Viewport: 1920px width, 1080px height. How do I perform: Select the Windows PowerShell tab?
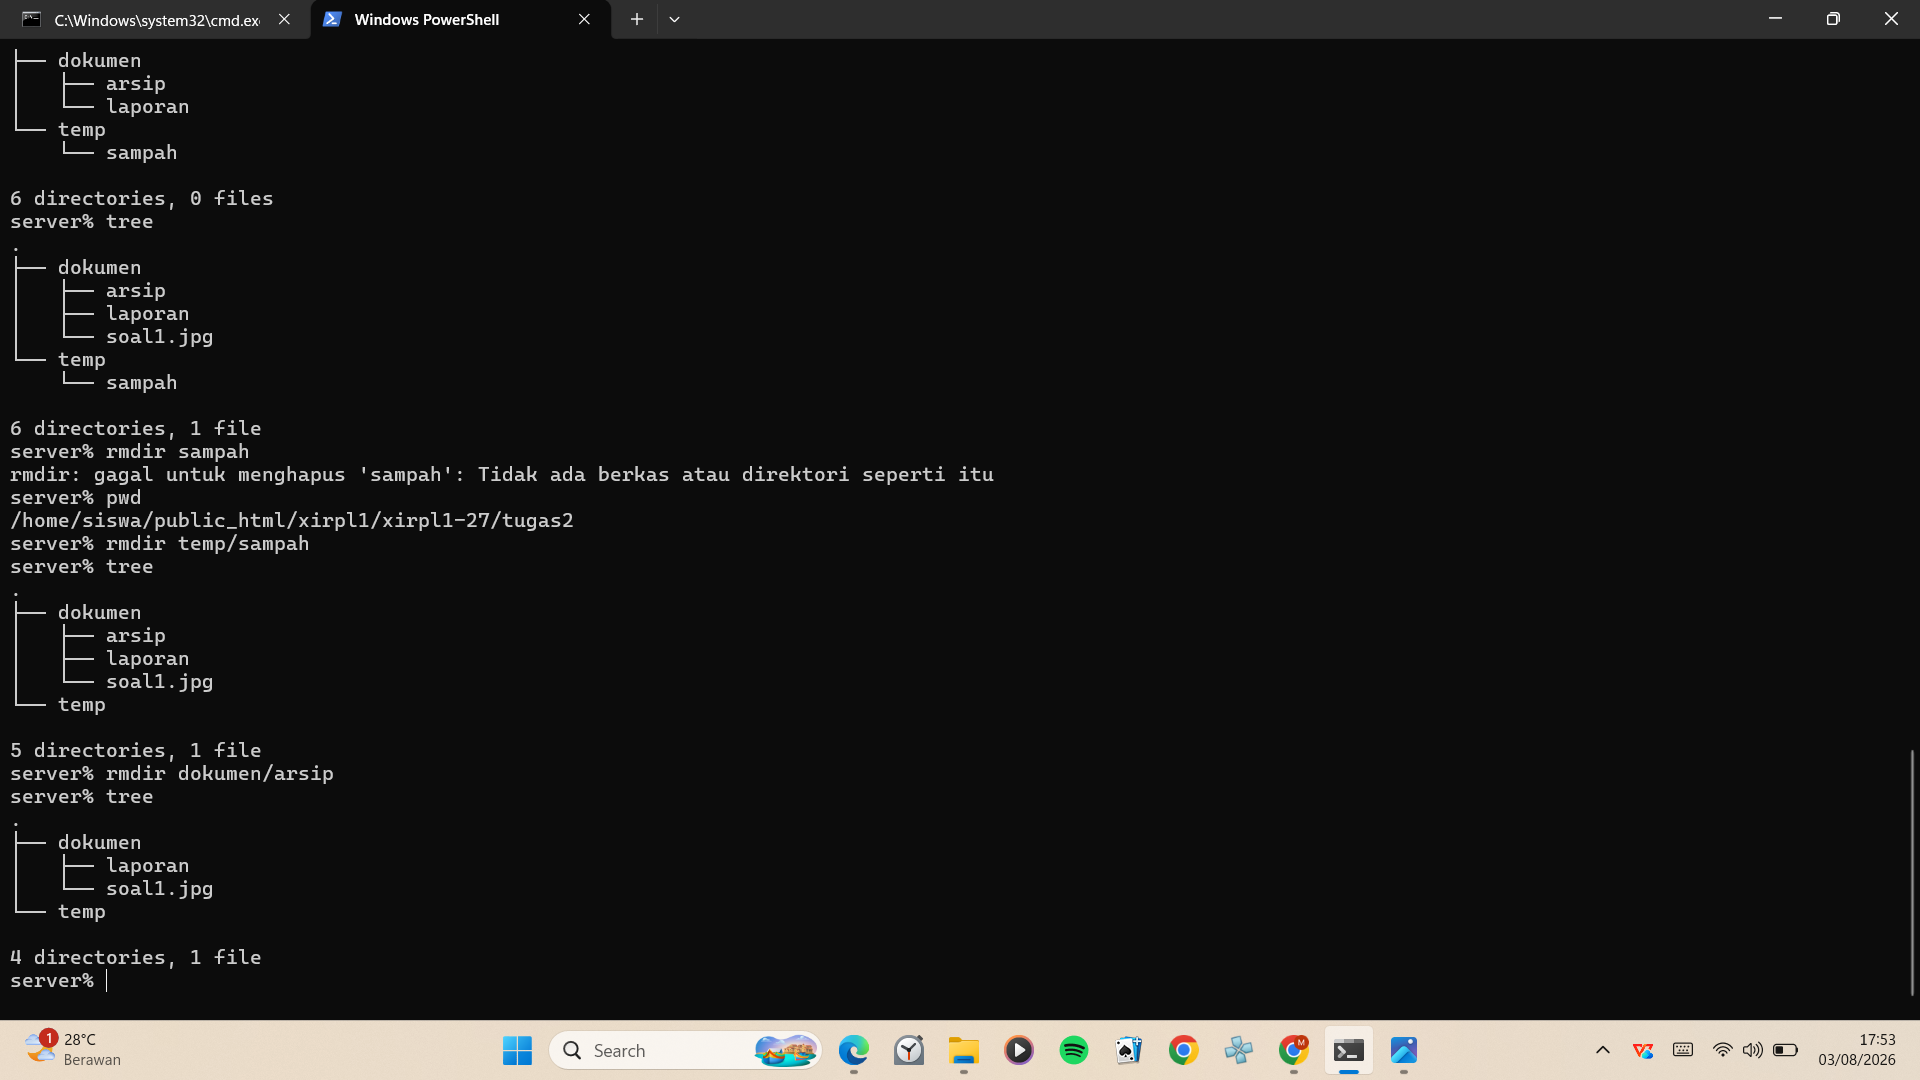pos(460,19)
